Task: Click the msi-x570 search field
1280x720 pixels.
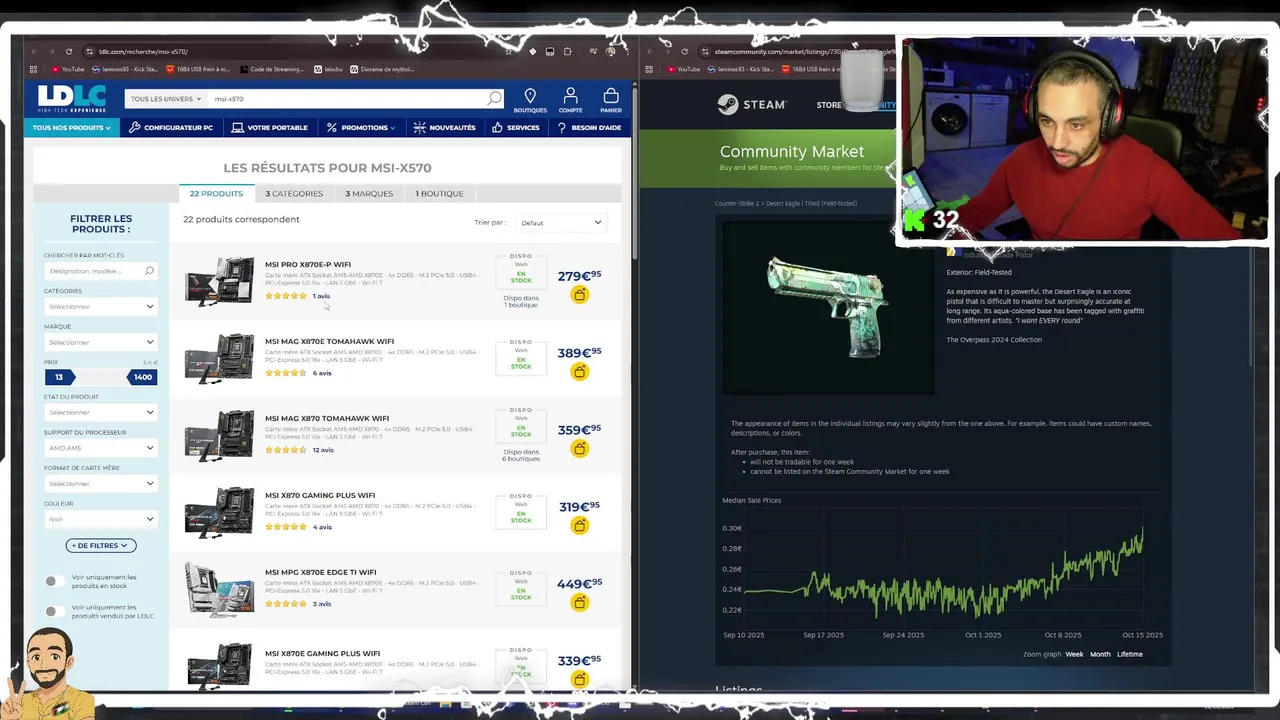Action: pyautogui.click(x=347, y=99)
